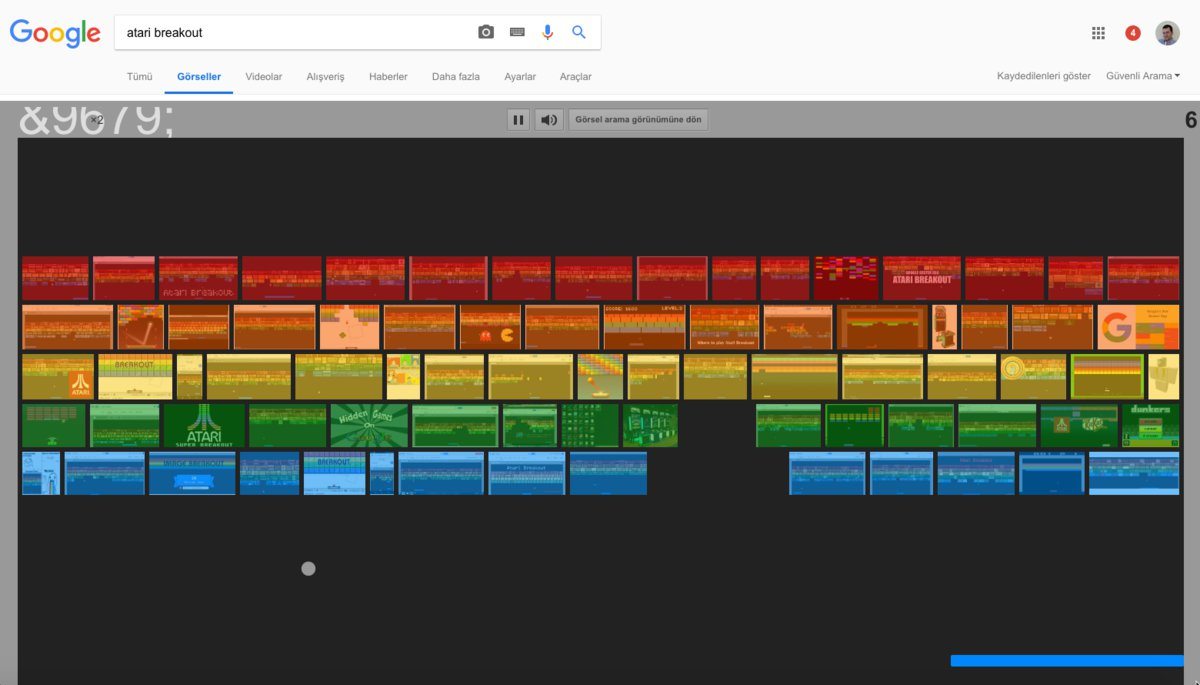Open the Google apps grid

(x=1098, y=33)
